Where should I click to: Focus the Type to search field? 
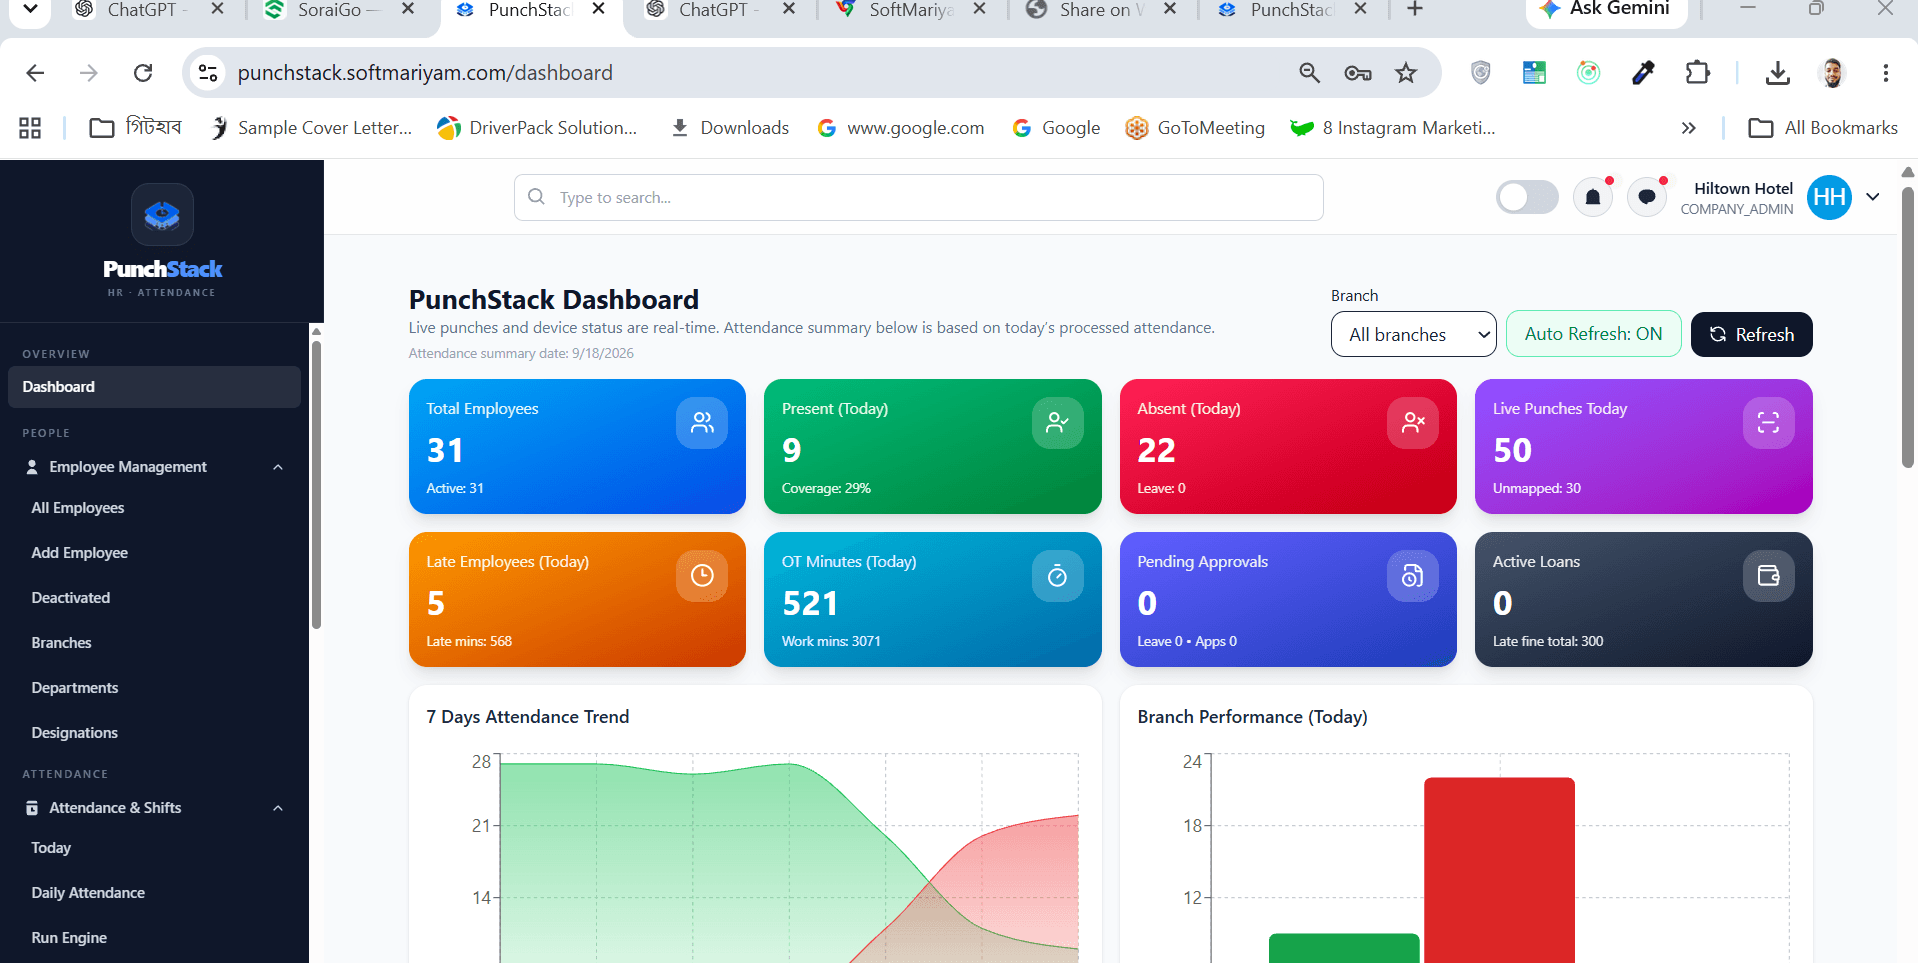(x=918, y=197)
